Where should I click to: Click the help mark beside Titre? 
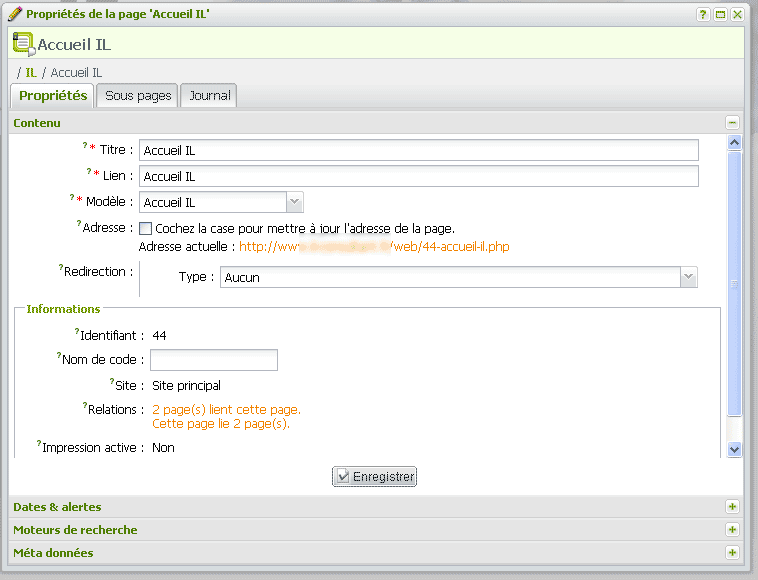click(85, 146)
